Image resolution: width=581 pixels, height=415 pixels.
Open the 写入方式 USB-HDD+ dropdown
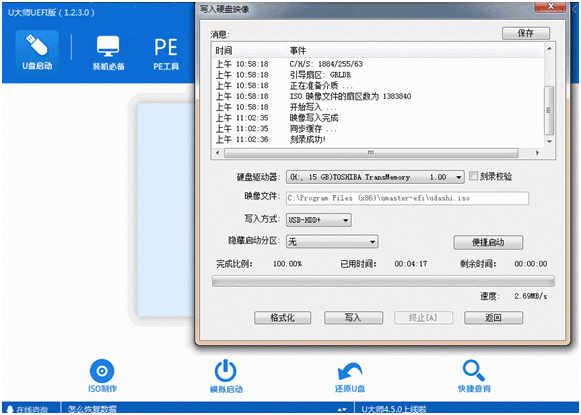tap(319, 220)
